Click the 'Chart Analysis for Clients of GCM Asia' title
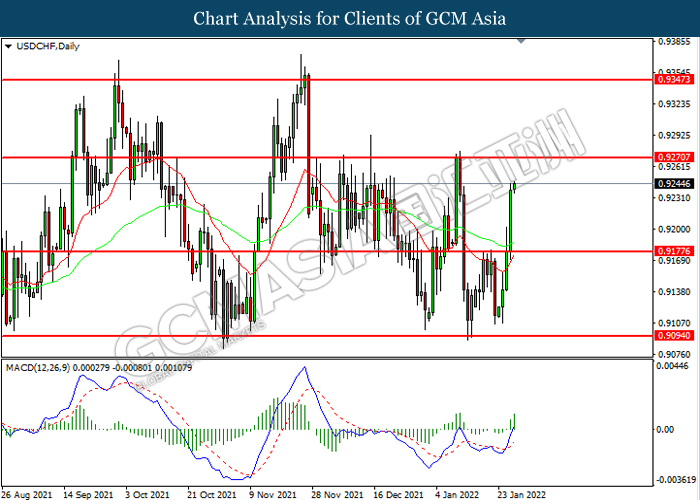Viewport: 700px width, 500px height. pyautogui.click(x=350, y=19)
